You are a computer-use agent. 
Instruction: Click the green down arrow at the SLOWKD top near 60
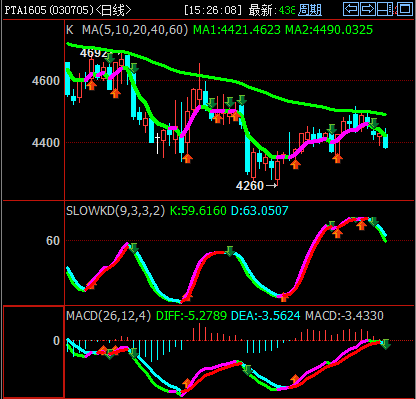134,248
